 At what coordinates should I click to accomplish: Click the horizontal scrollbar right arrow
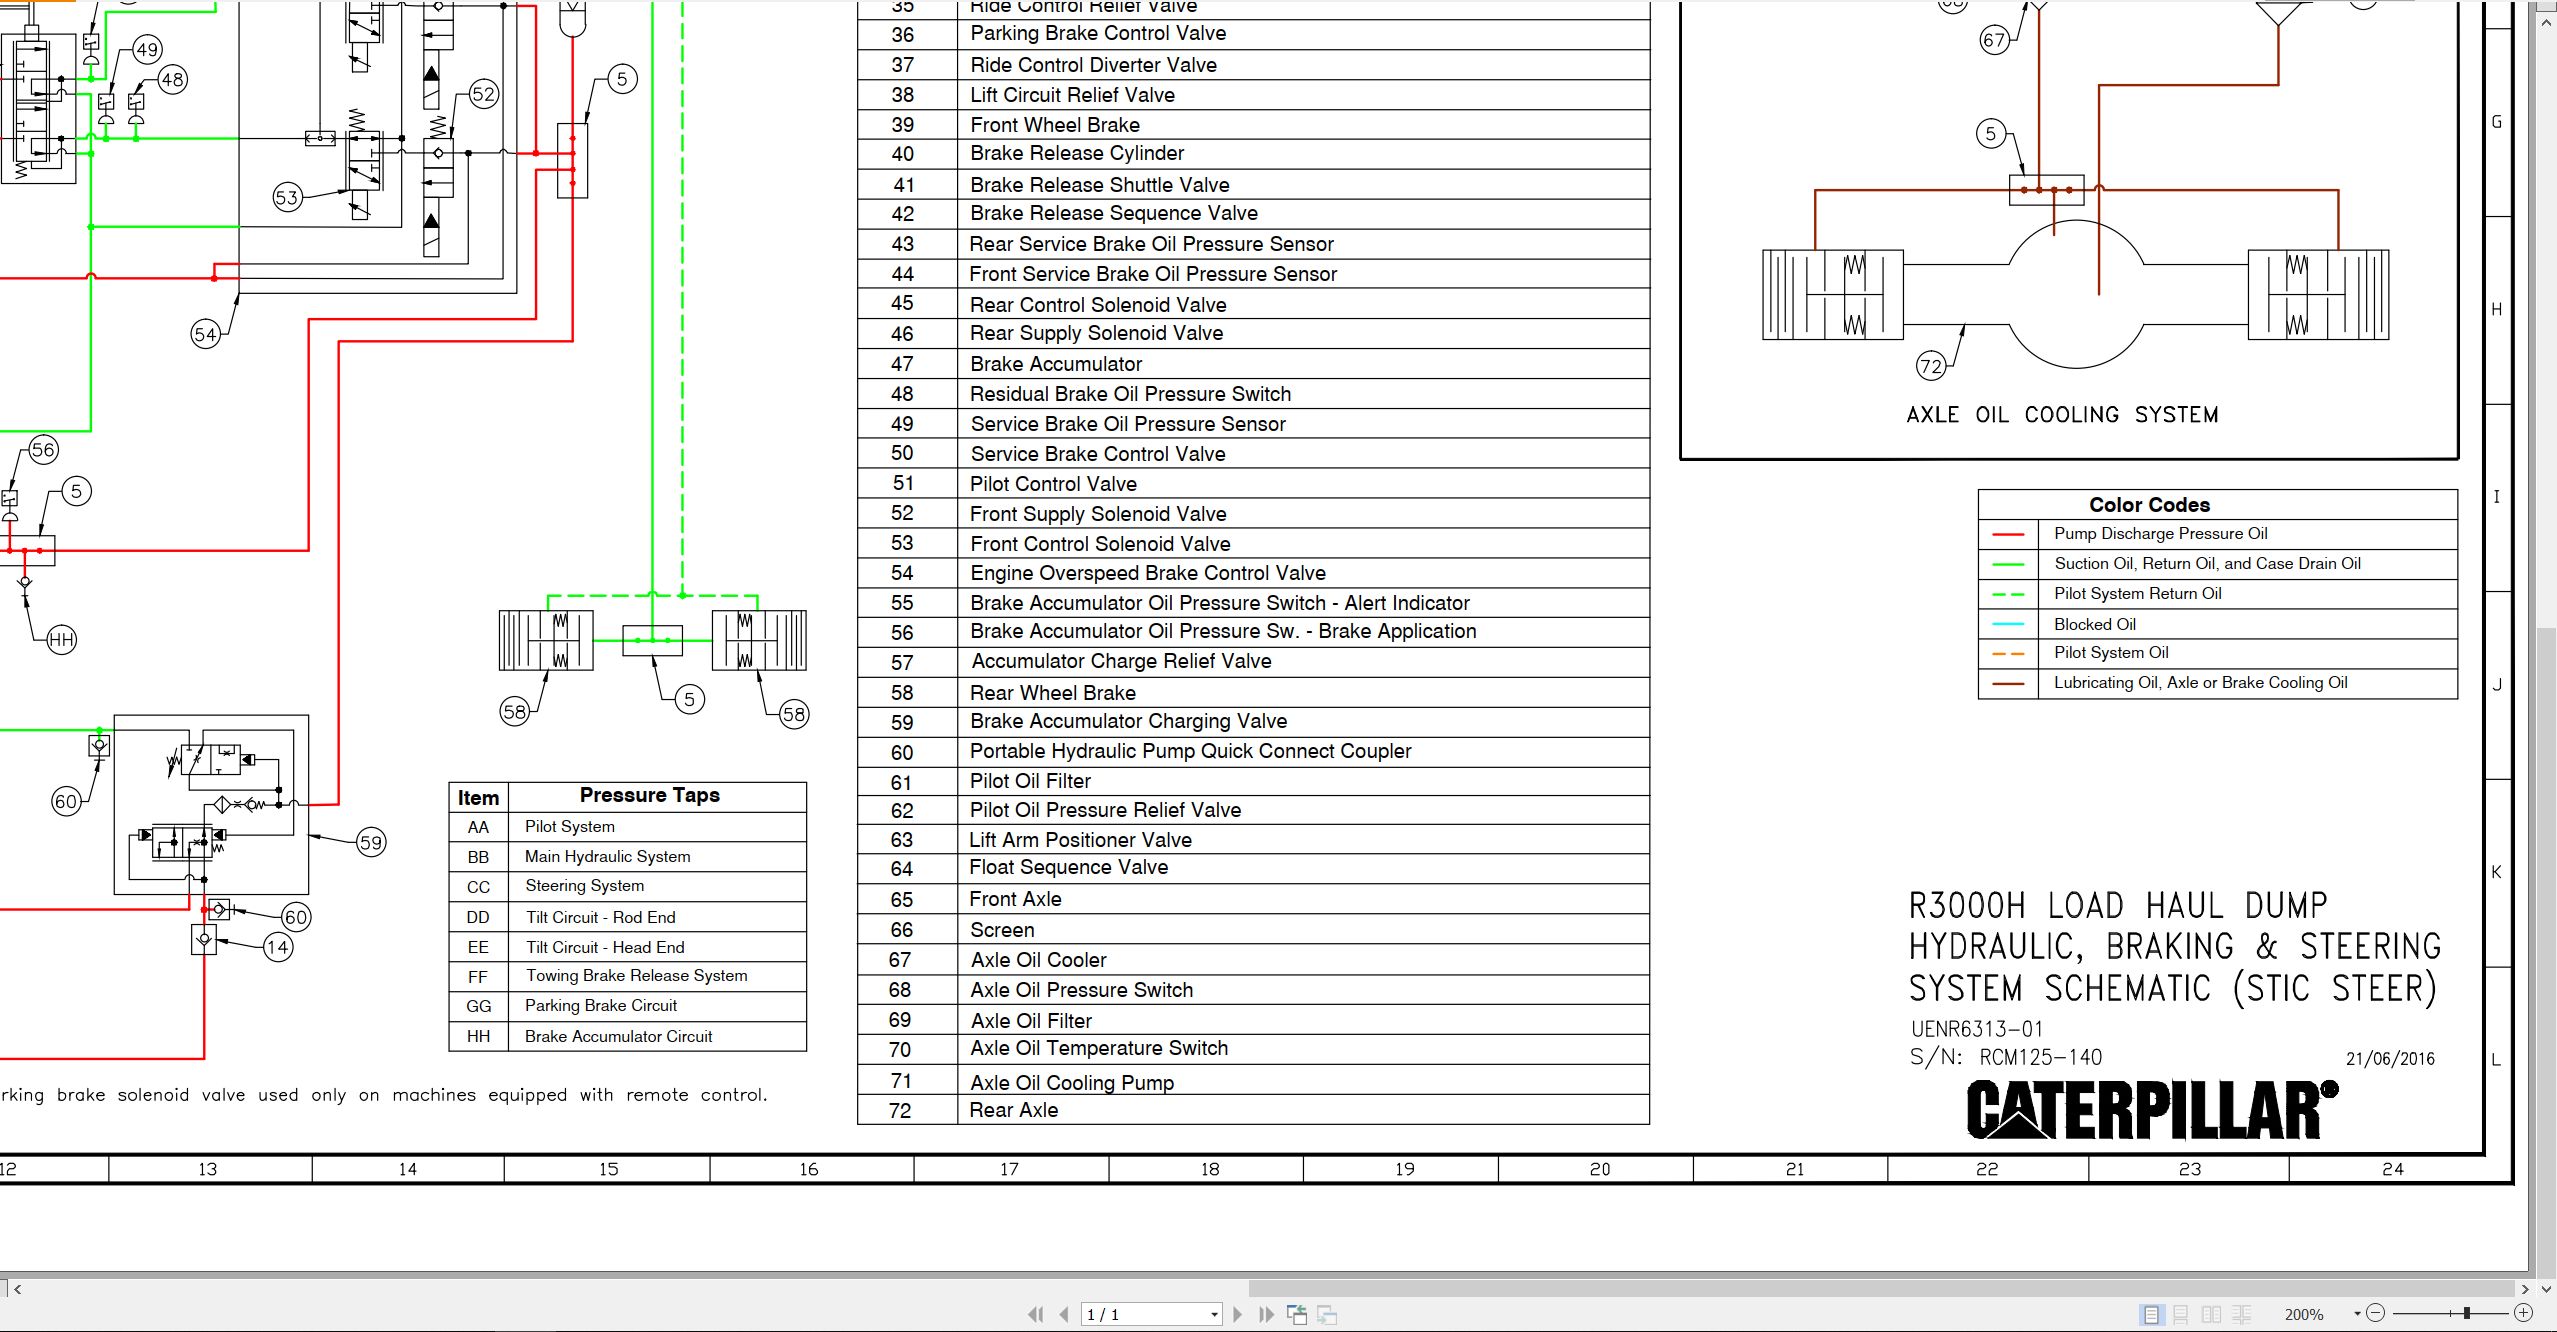tap(2525, 1288)
